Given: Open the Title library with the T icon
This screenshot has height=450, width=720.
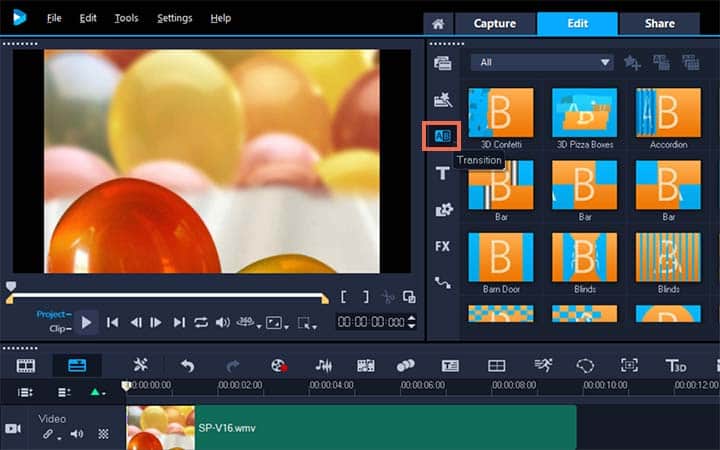Looking at the screenshot, I should pos(442,173).
